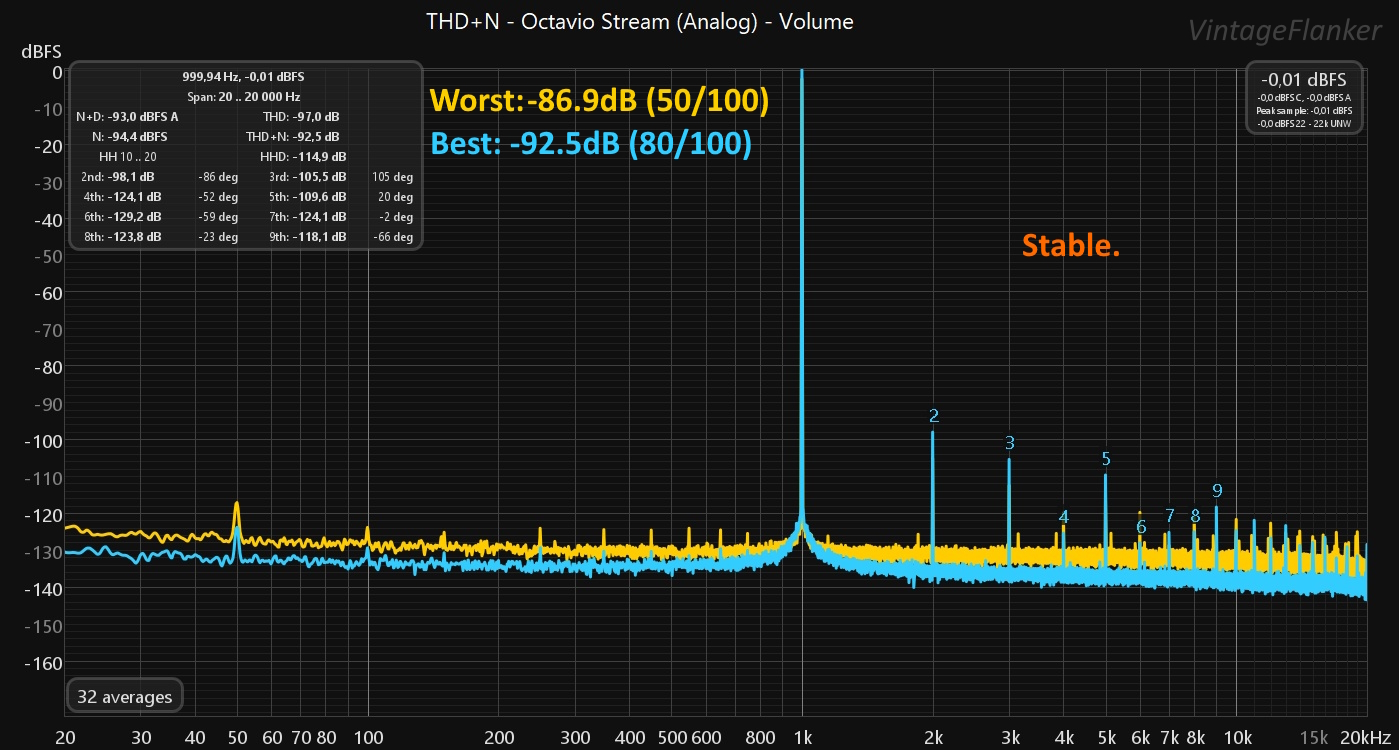Screen dimensions: 1399x750
Task: Click the "-59 deg" phase cell
Action: [219, 217]
